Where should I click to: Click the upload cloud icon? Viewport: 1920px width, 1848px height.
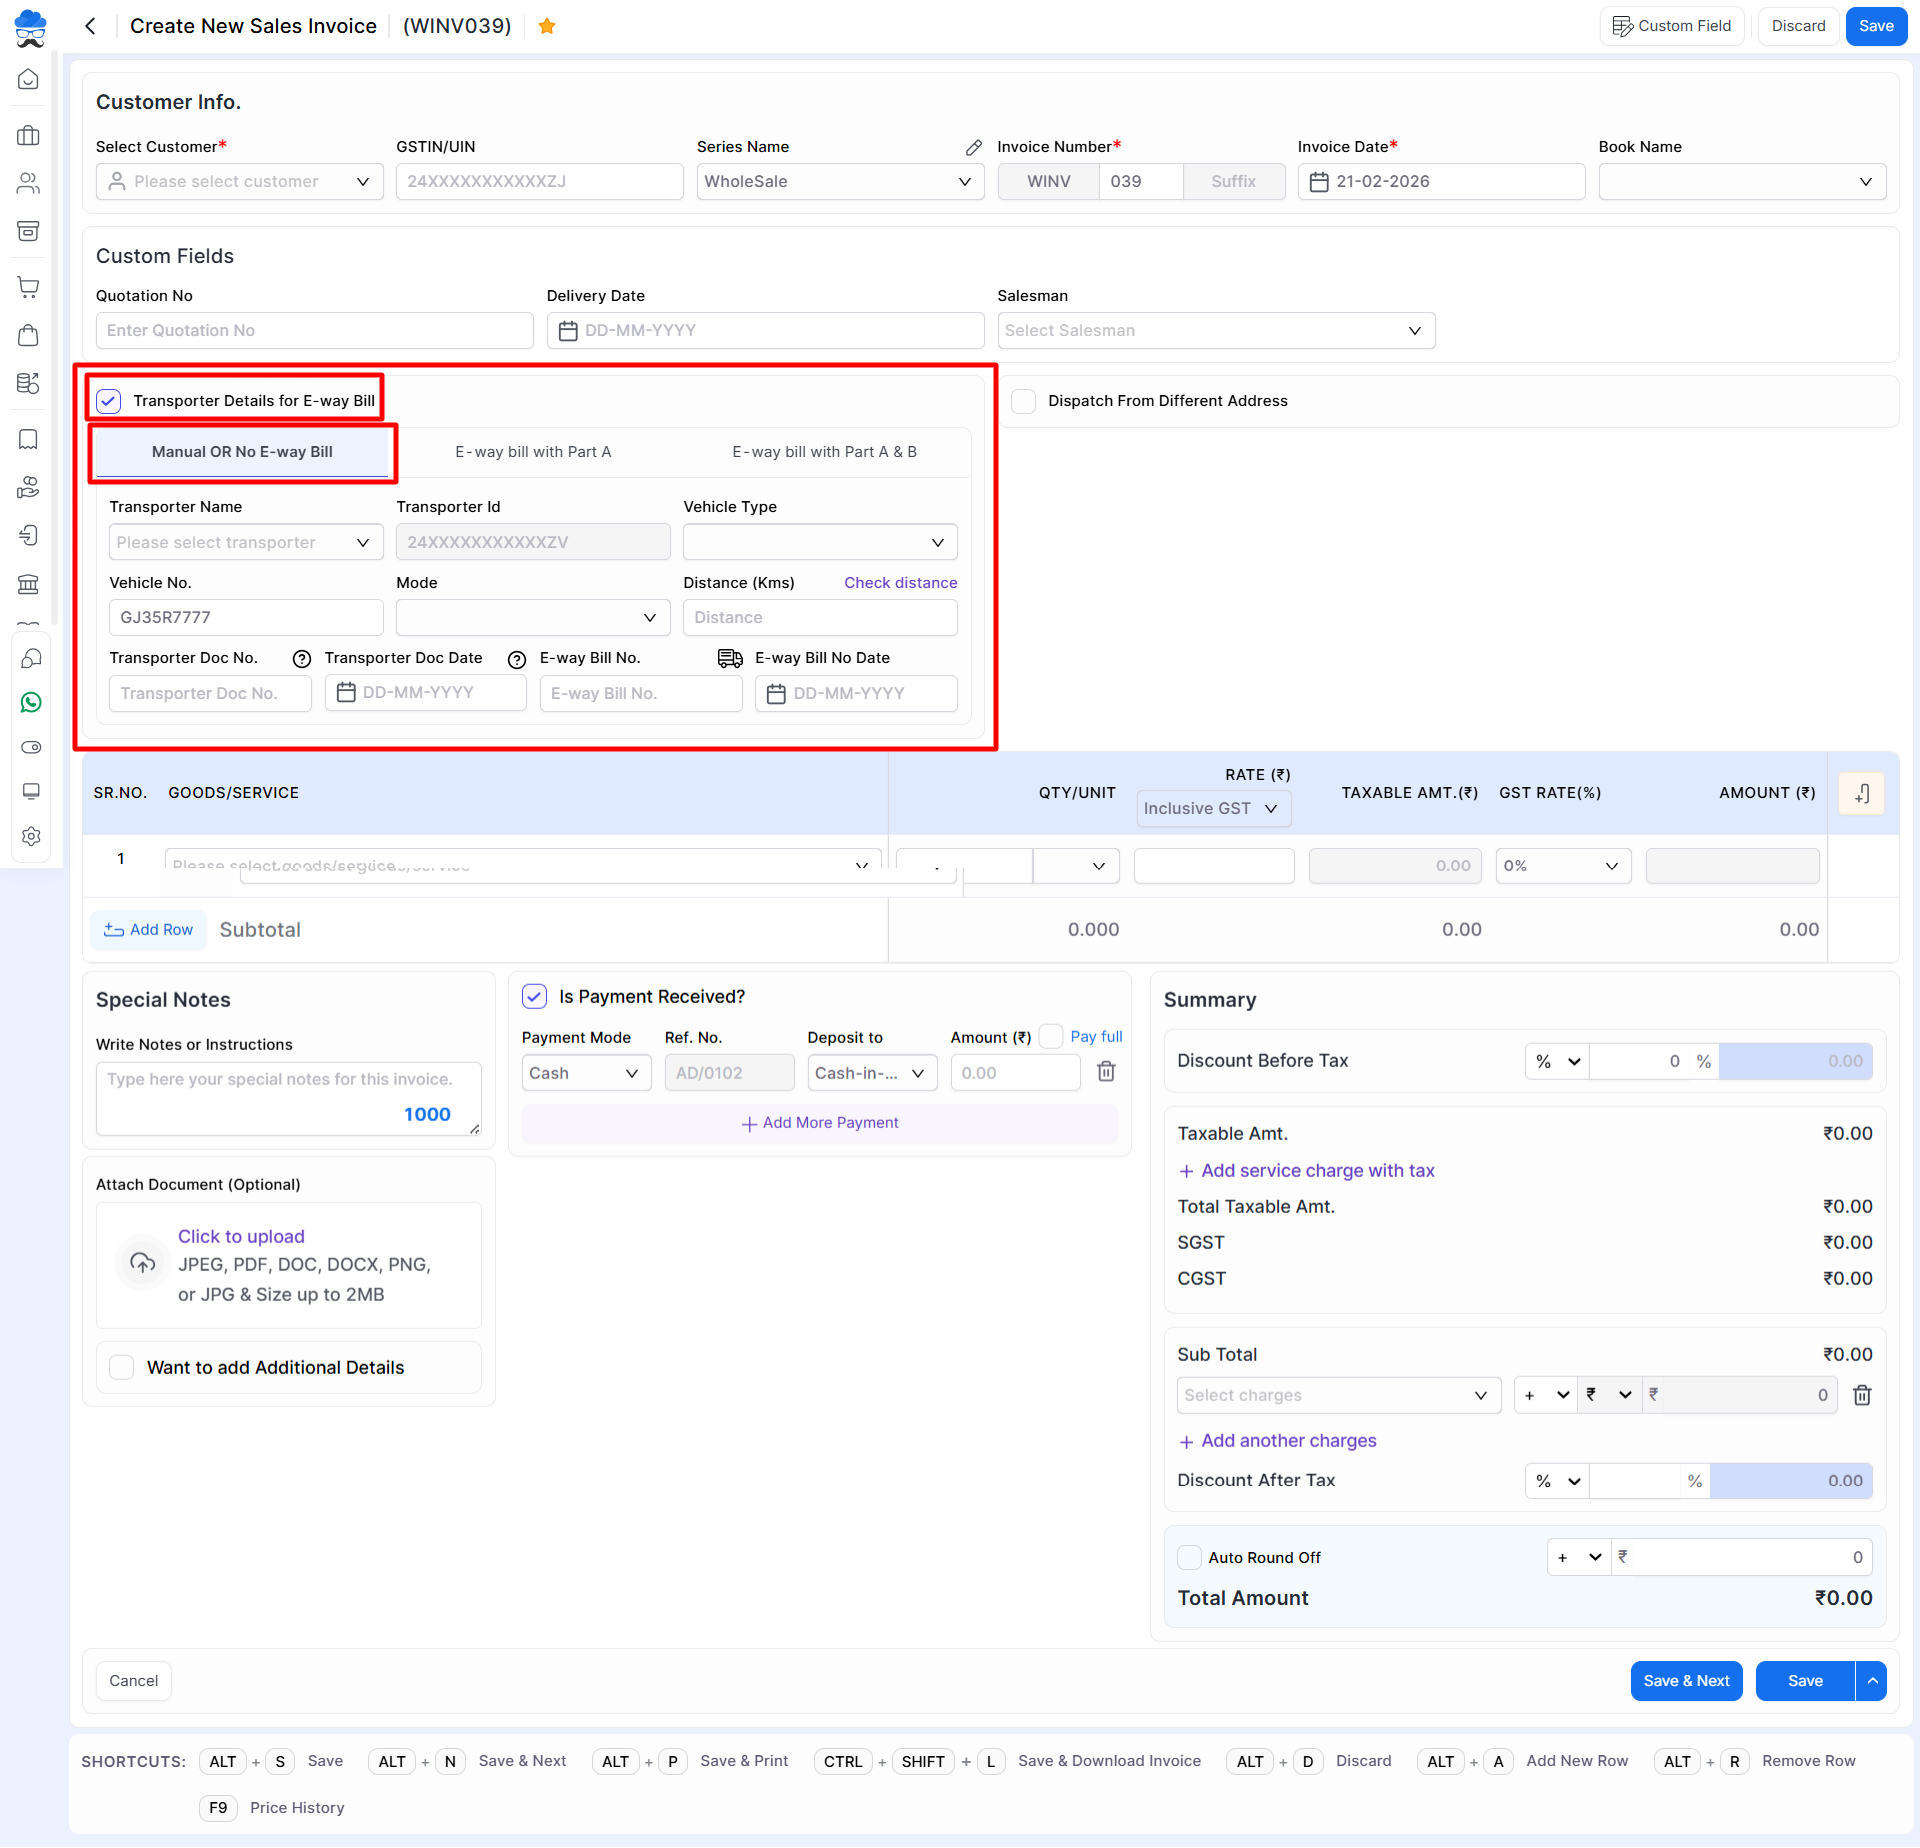143,1263
